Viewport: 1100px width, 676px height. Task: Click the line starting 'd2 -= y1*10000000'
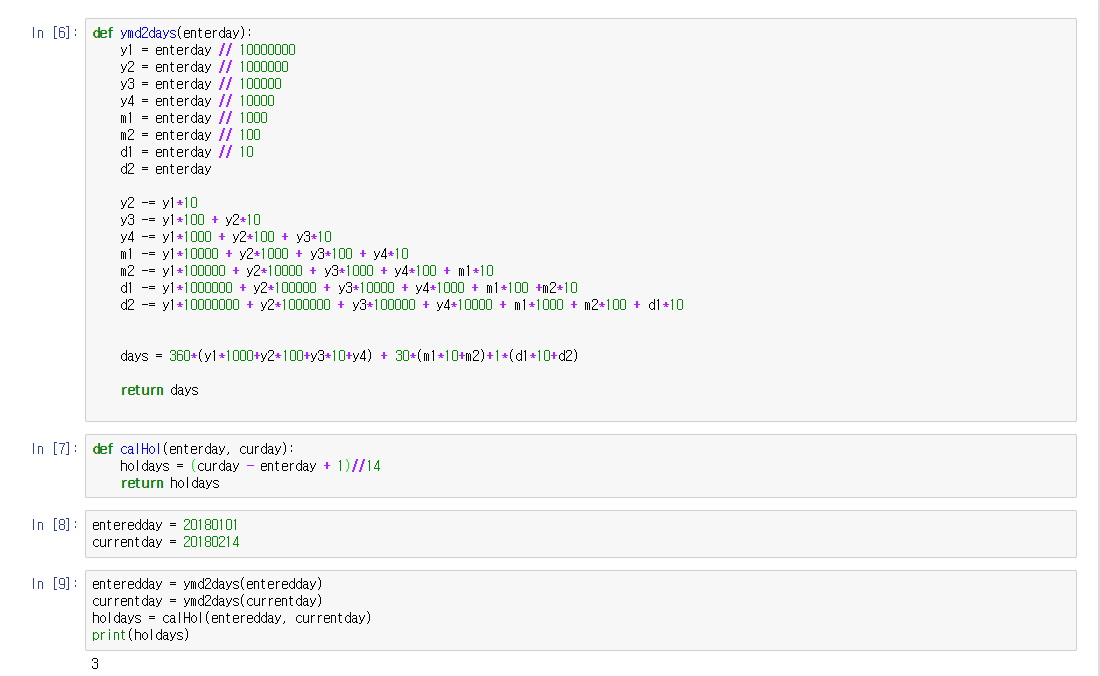click(x=402, y=305)
